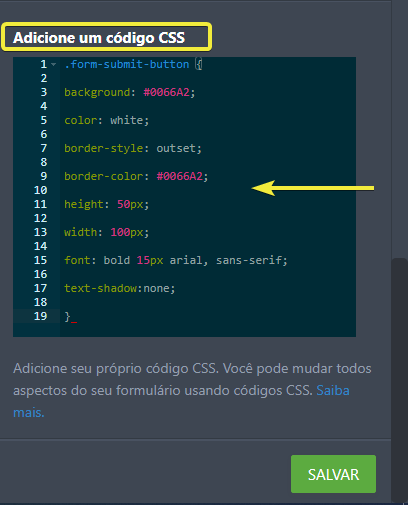Click the .form-submit-button selector text
Screen dimensions: 408x505
pos(127,64)
